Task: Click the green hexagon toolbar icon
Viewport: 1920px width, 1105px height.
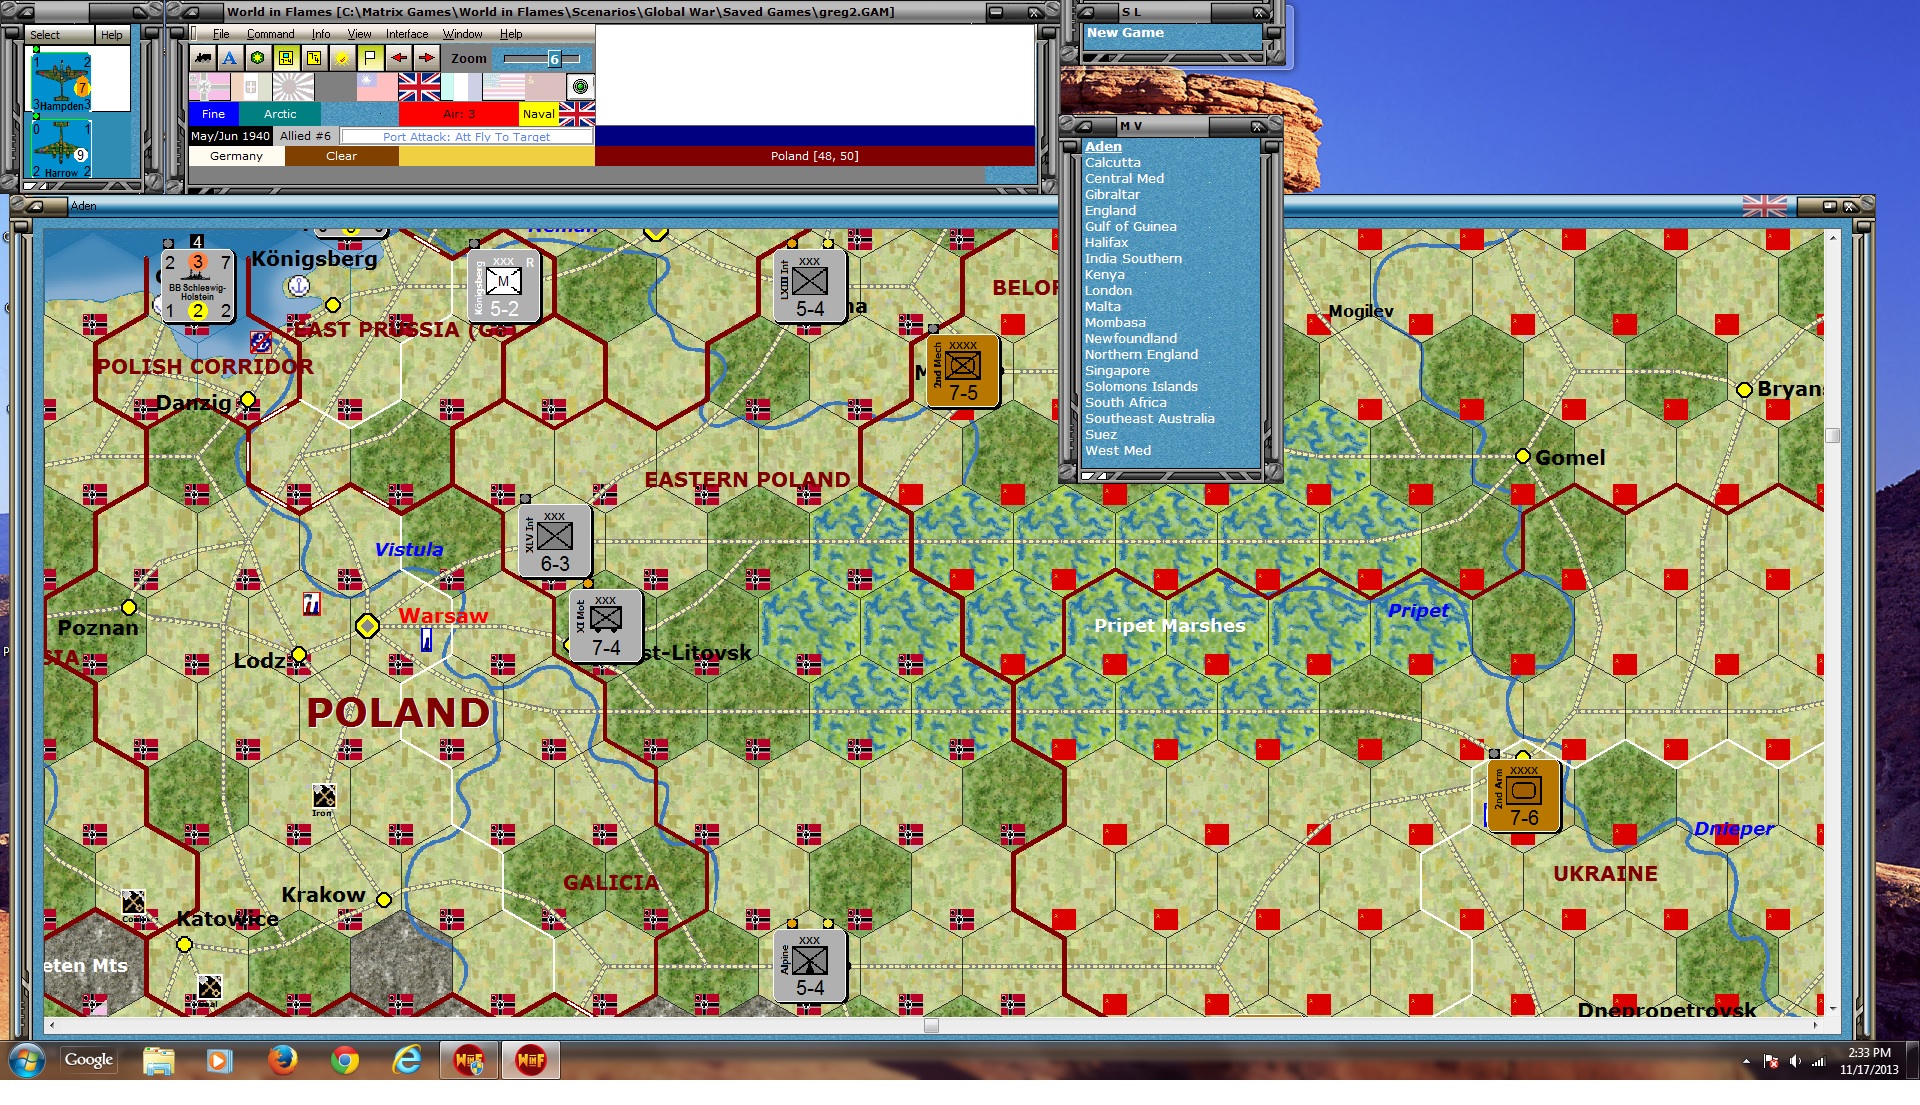Action: pyautogui.click(x=258, y=58)
